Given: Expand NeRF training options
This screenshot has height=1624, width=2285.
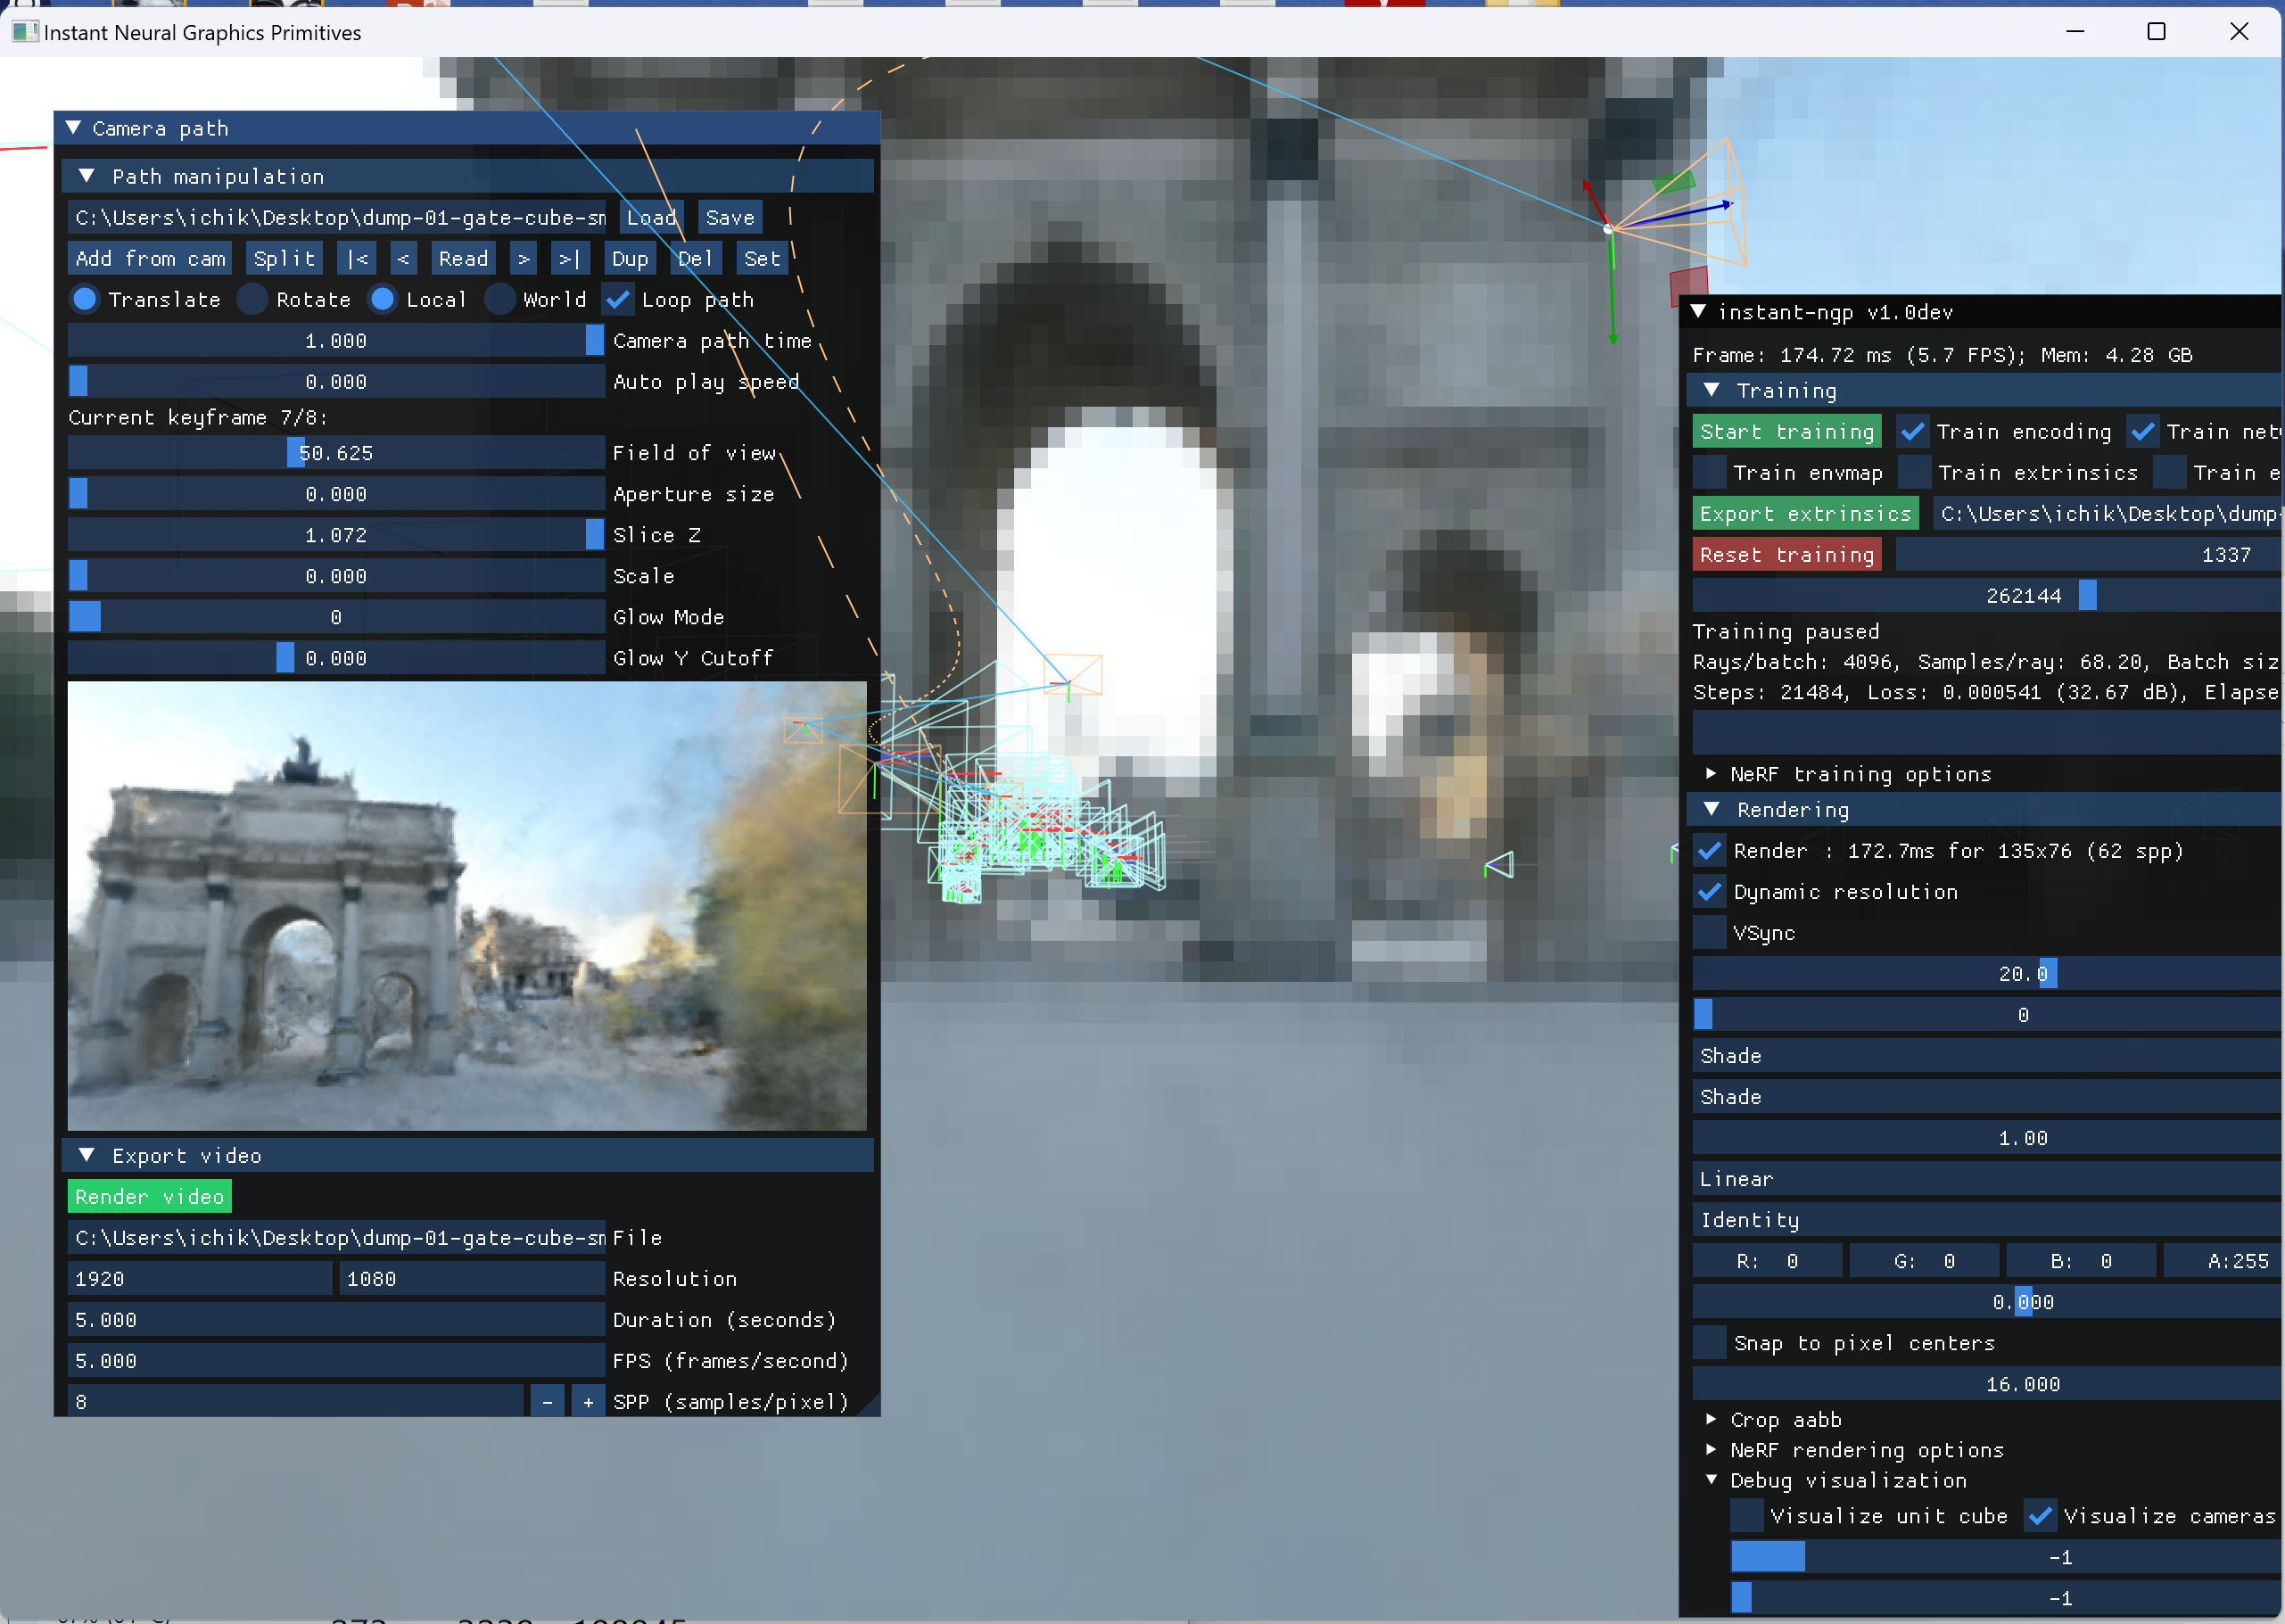Looking at the screenshot, I should pos(1711,774).
